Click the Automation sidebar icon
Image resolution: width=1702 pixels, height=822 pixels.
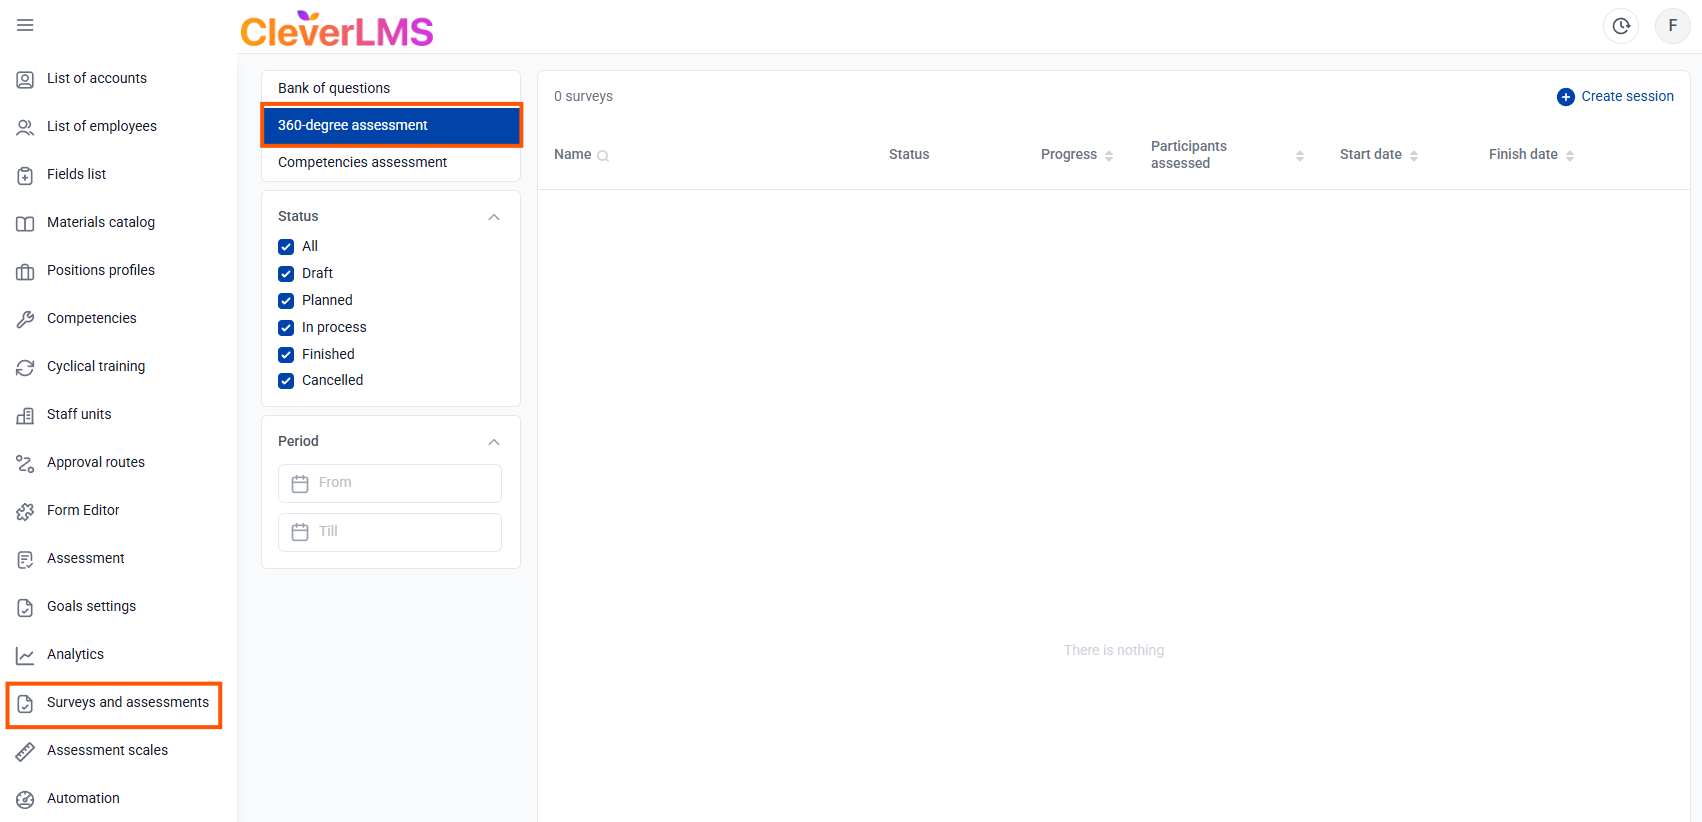pos(25,799)
